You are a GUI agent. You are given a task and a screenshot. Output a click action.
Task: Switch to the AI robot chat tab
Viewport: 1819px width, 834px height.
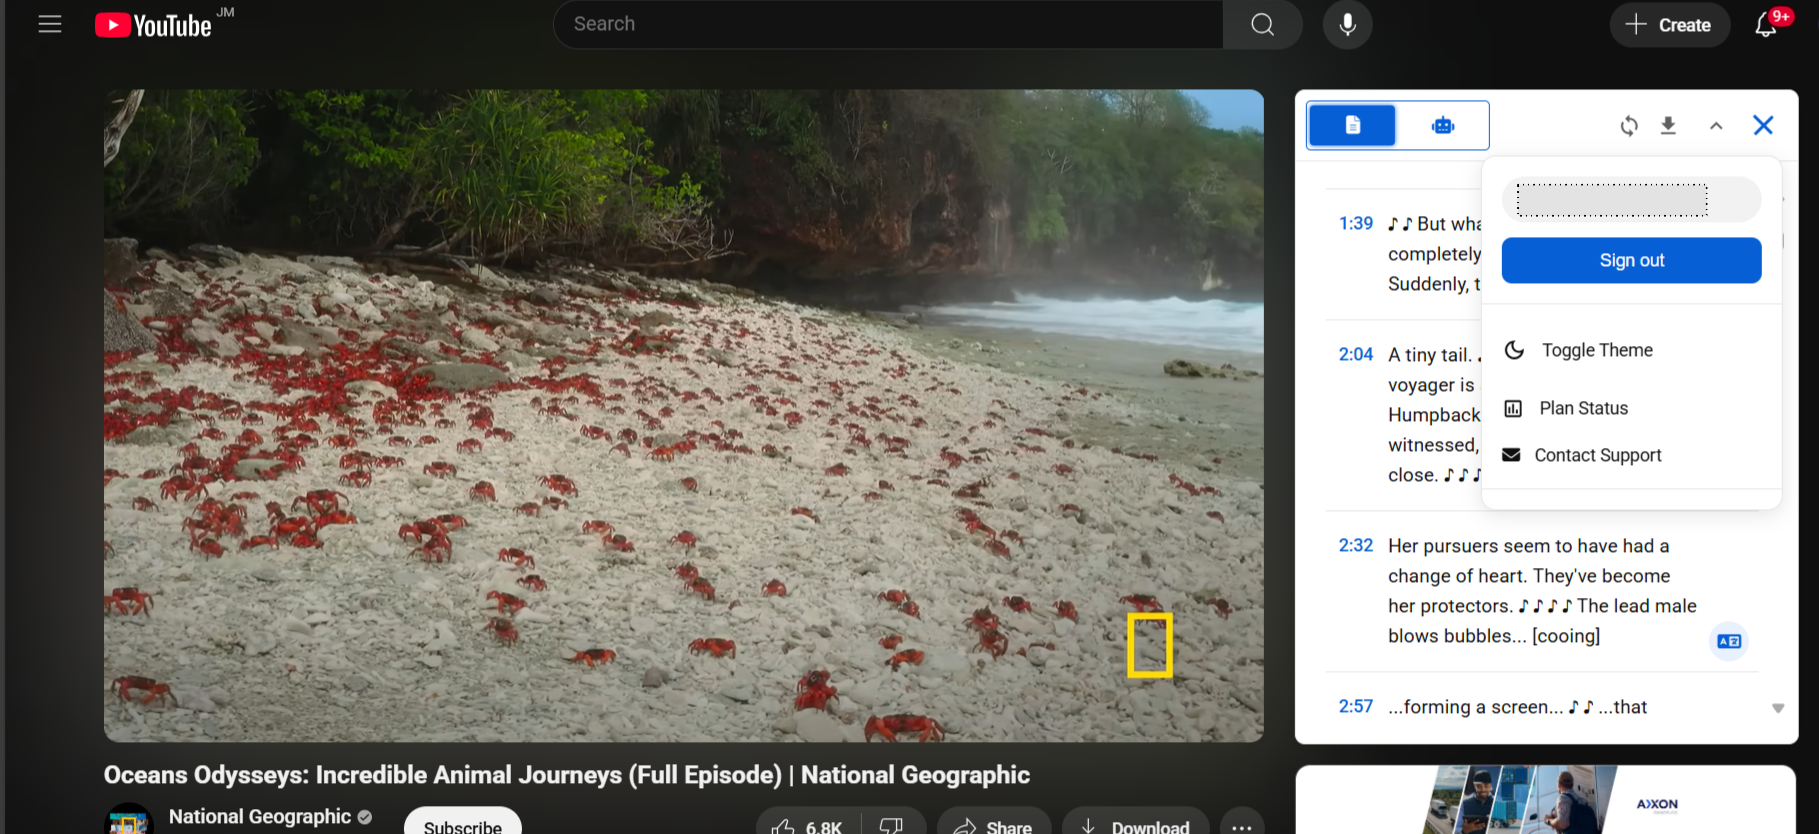click(1442, 126)
